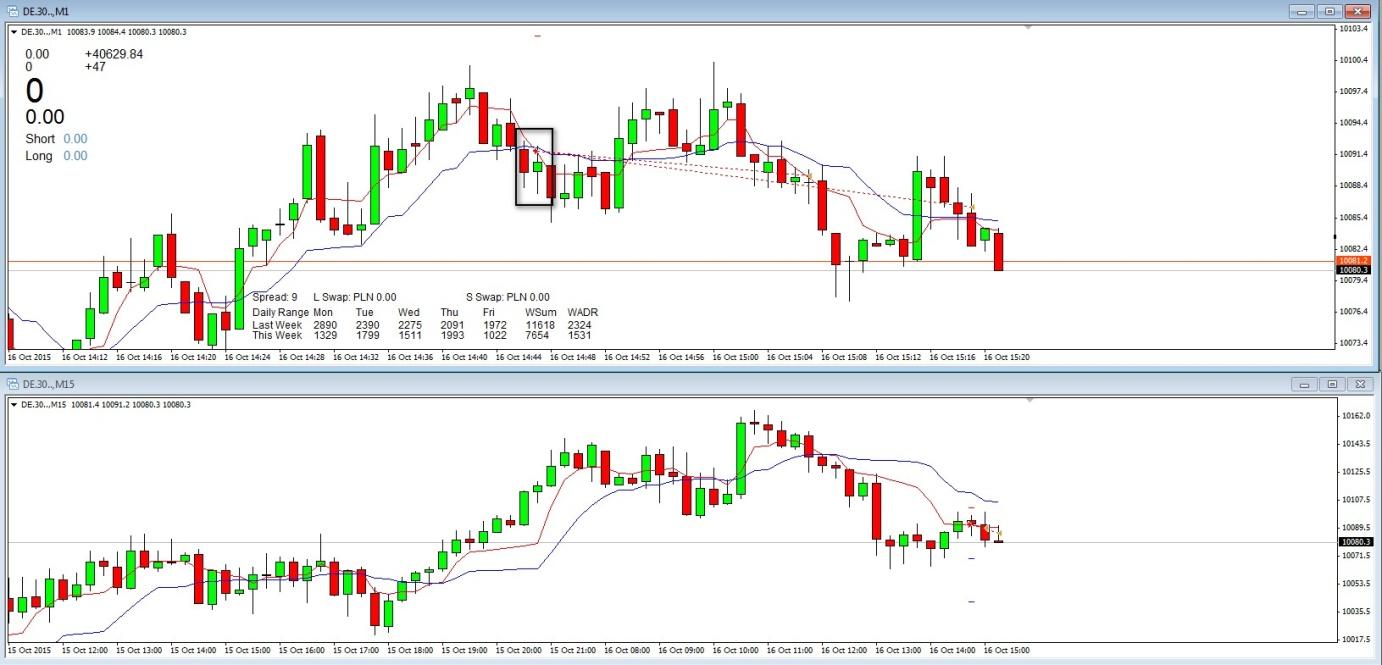
Task: Click the Short 0.00 value on M1 chart
Action: click(75, 139)
